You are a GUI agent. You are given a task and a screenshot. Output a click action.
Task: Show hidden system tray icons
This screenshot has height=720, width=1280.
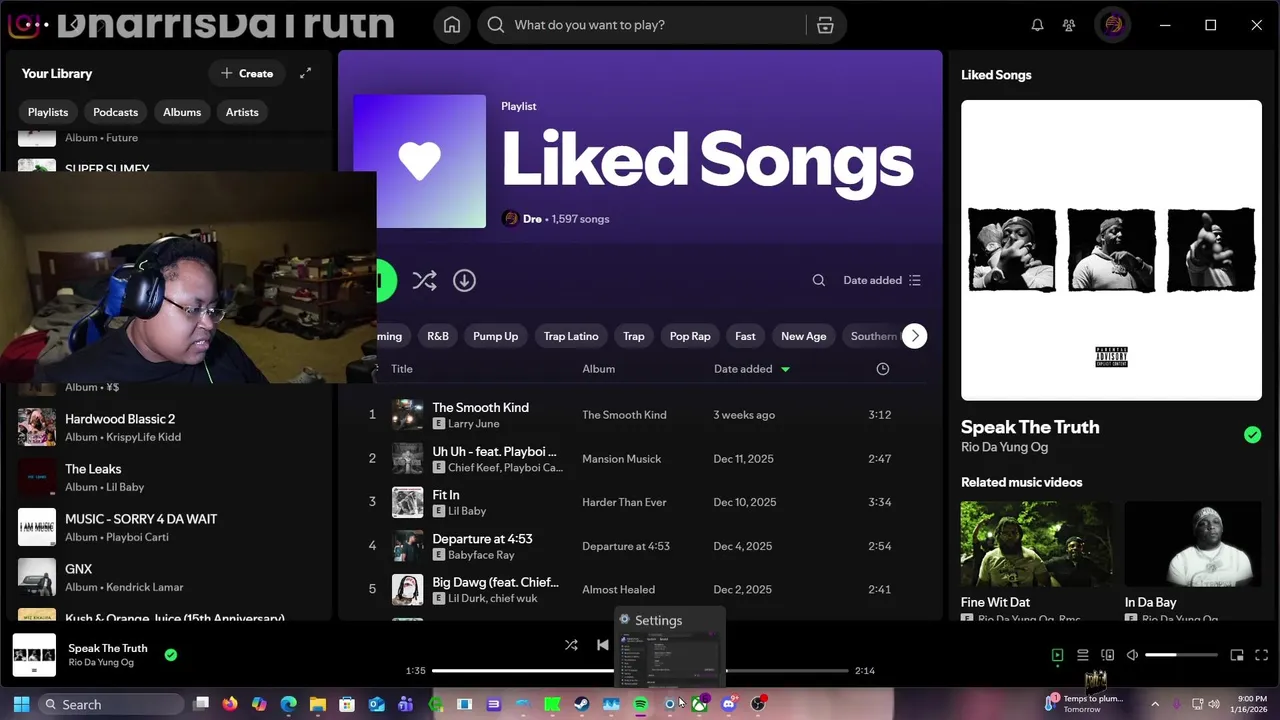[x=1154, y=704]
